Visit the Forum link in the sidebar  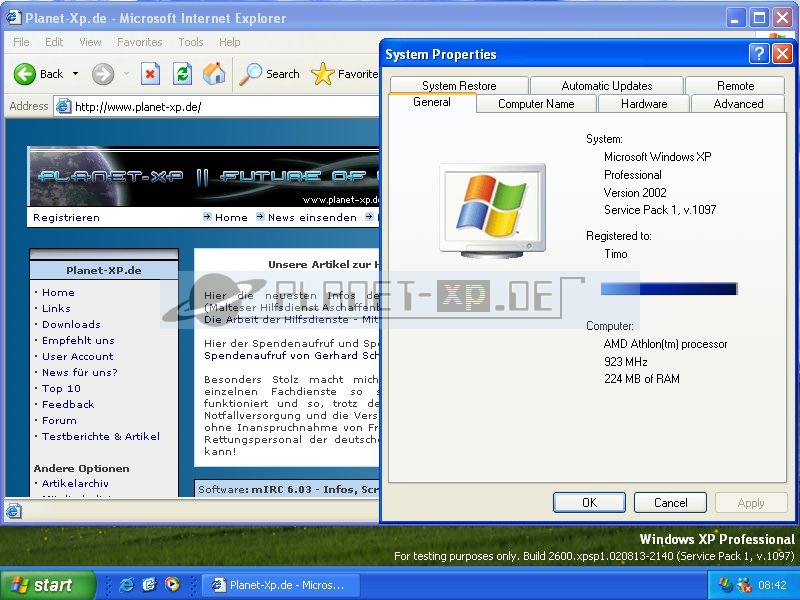click(58, 420)
